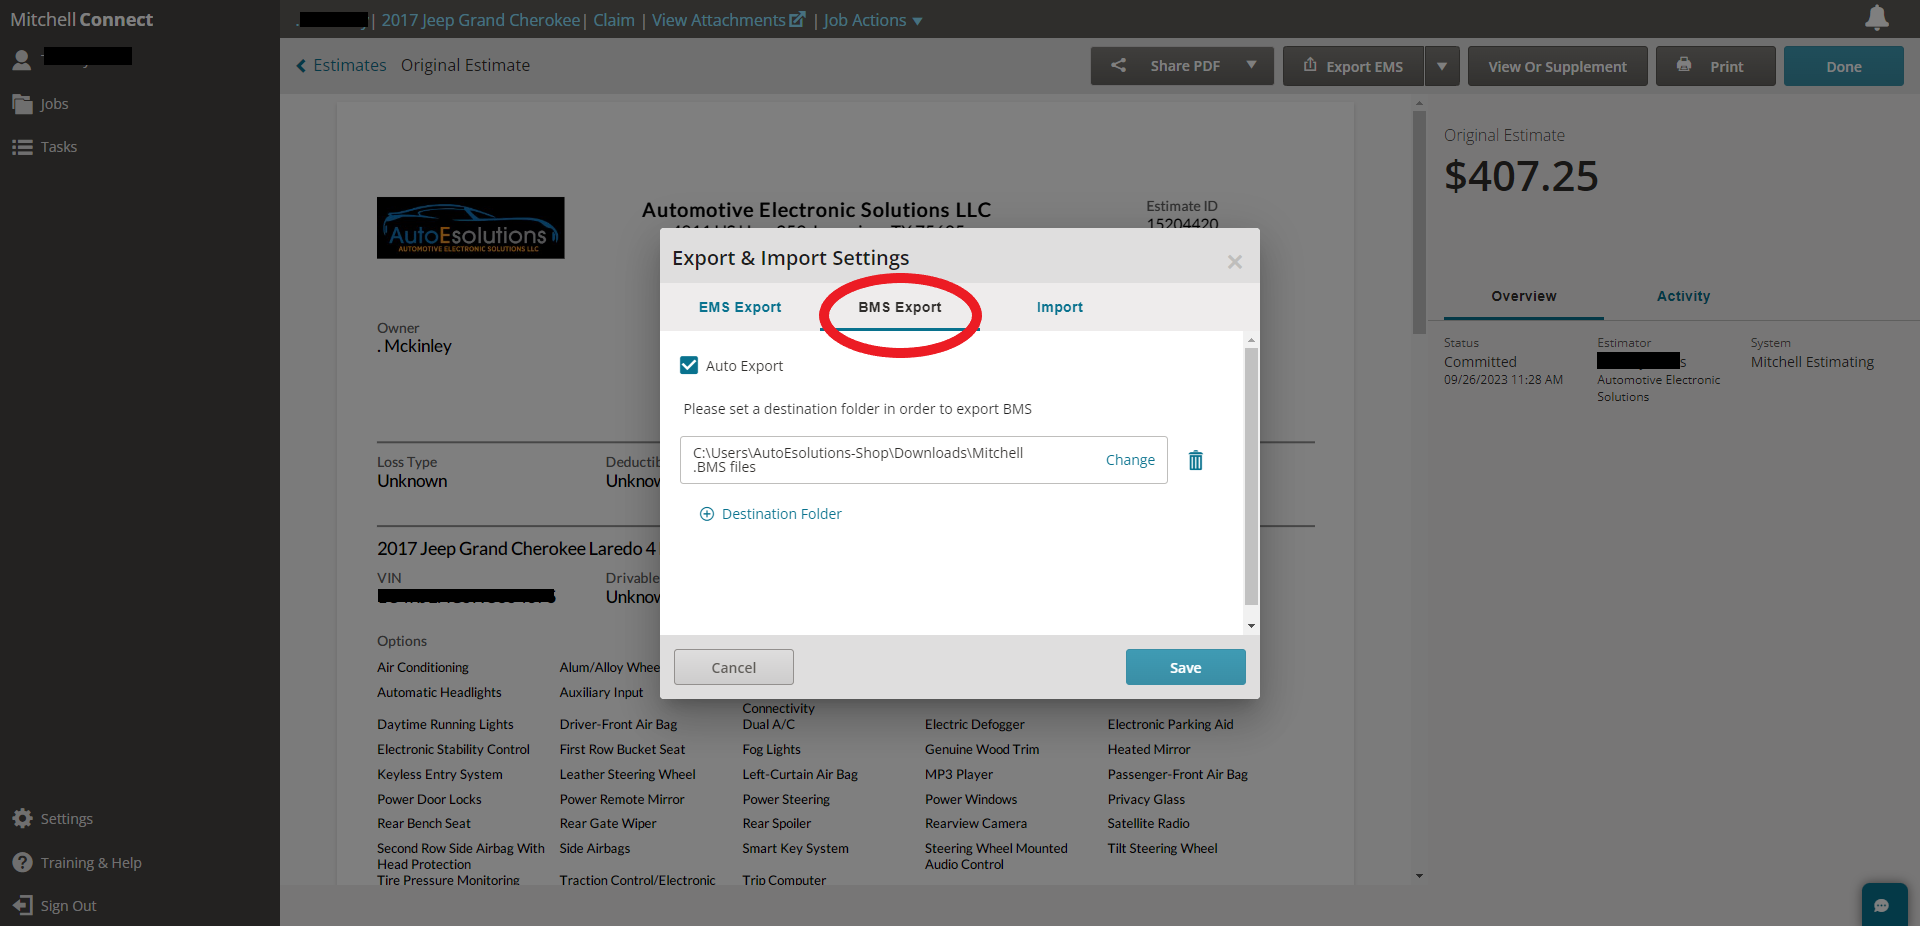
Task: Open the Overview tab
Action: click(1524, 296)
